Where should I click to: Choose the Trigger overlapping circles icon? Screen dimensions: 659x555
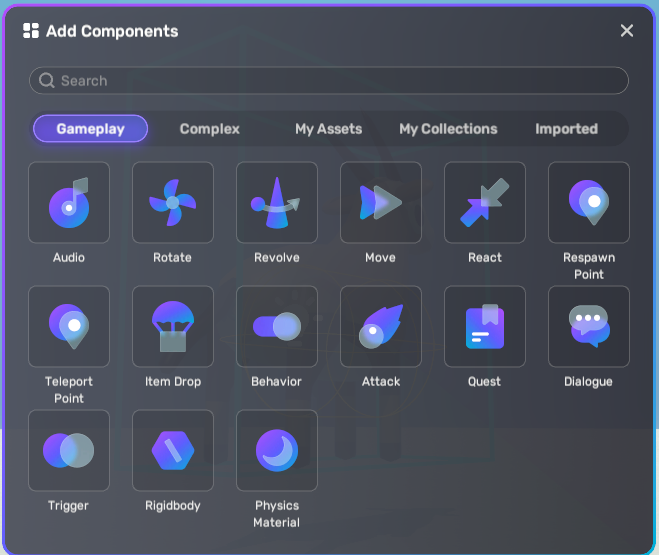(x=69, y=450)
